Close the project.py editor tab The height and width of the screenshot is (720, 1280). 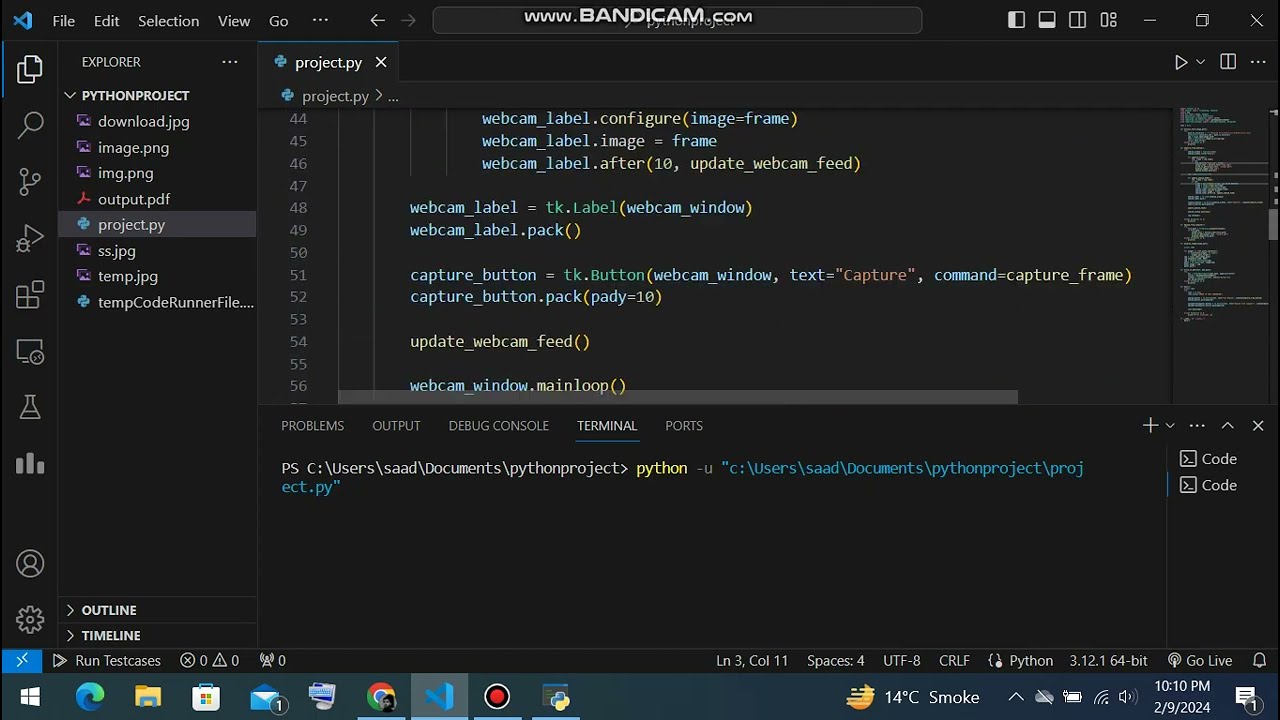pos(381,62)
